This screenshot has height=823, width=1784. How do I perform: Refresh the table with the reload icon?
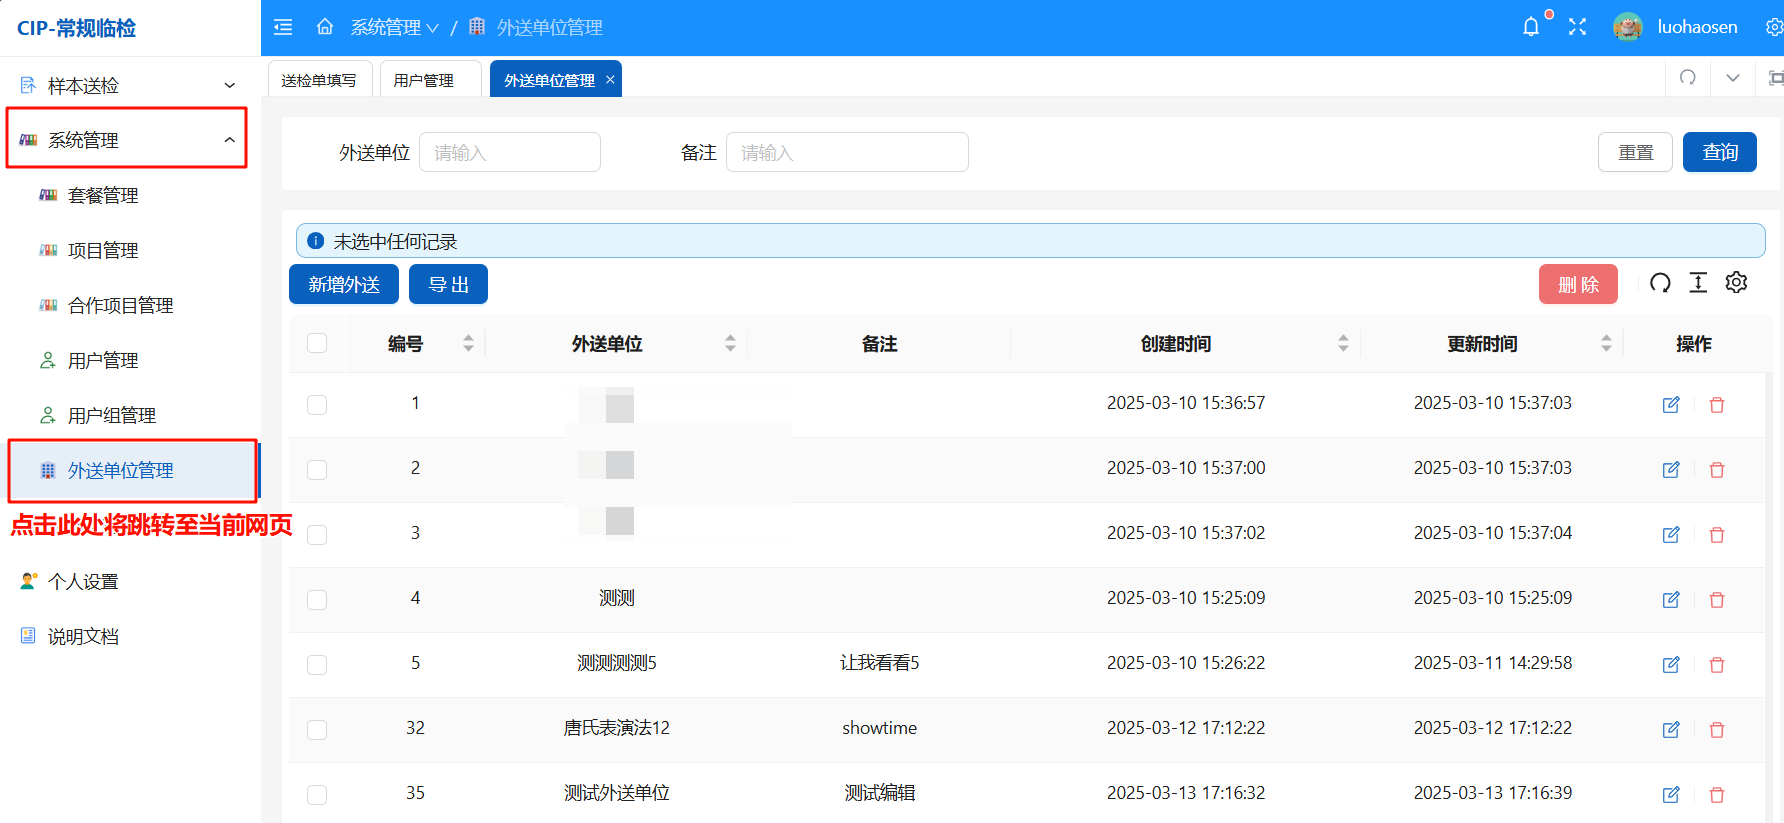coord(1660,283)
